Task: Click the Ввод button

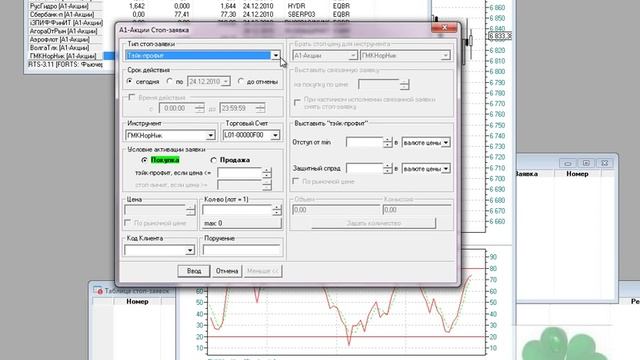Action: 194,271
